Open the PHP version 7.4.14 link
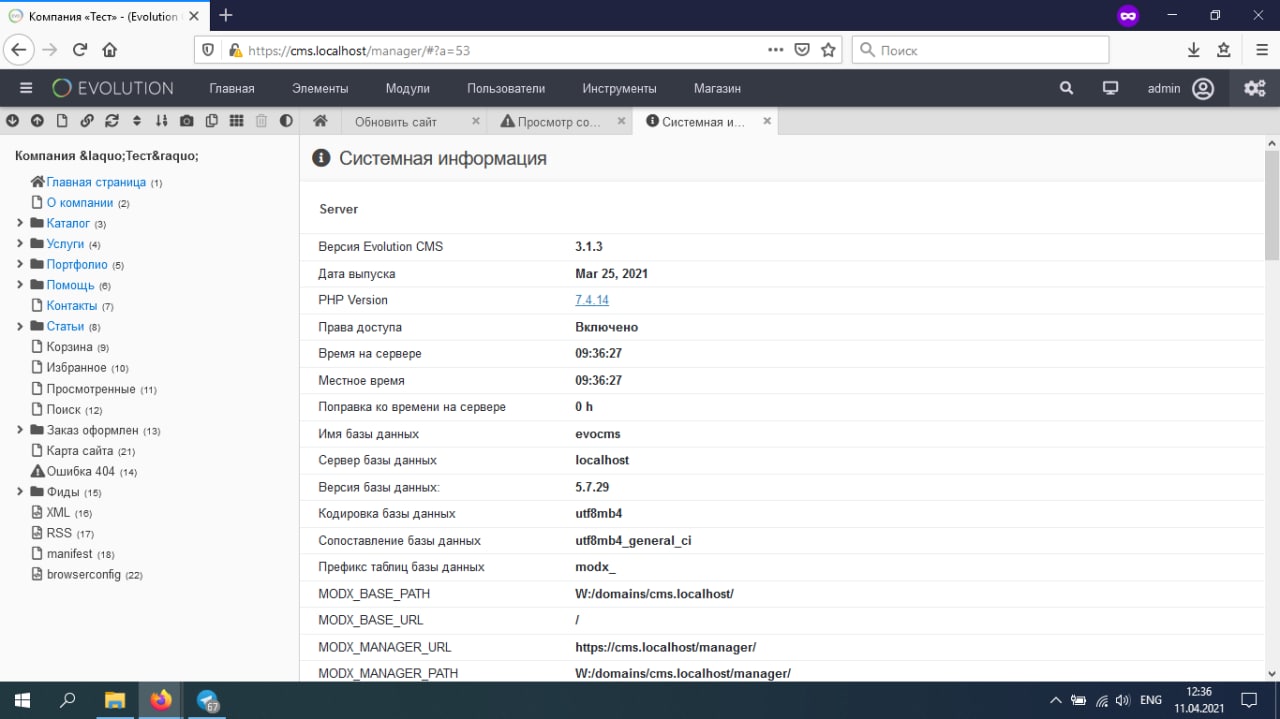 (592, 300)
